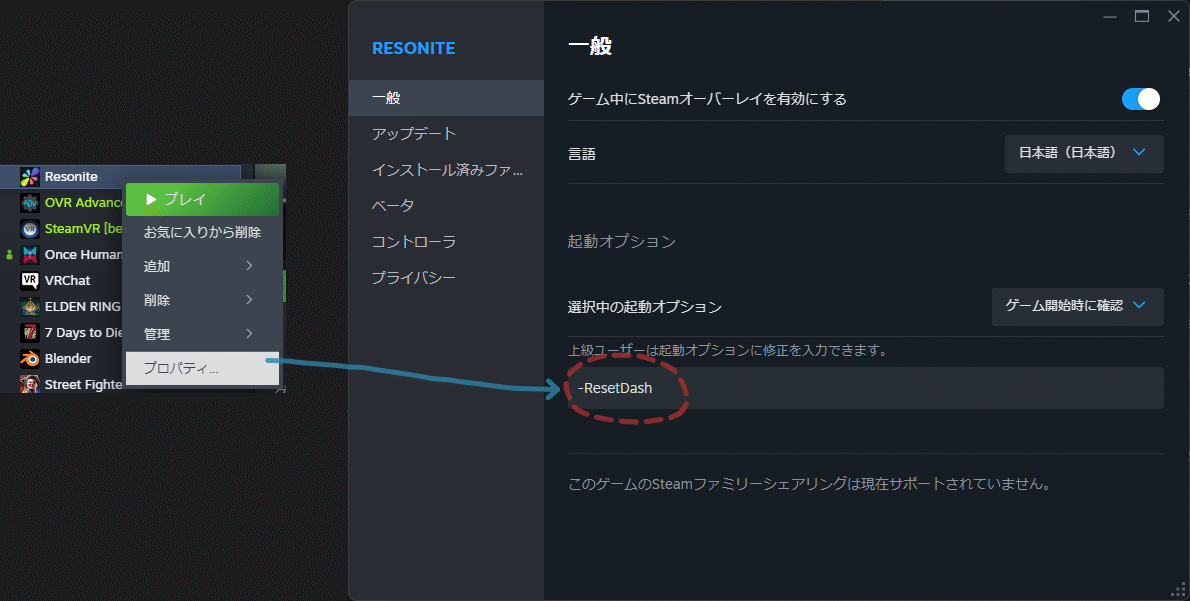
Task: Click the RESONITE title in properties sidebar
Action: point(414,48)
